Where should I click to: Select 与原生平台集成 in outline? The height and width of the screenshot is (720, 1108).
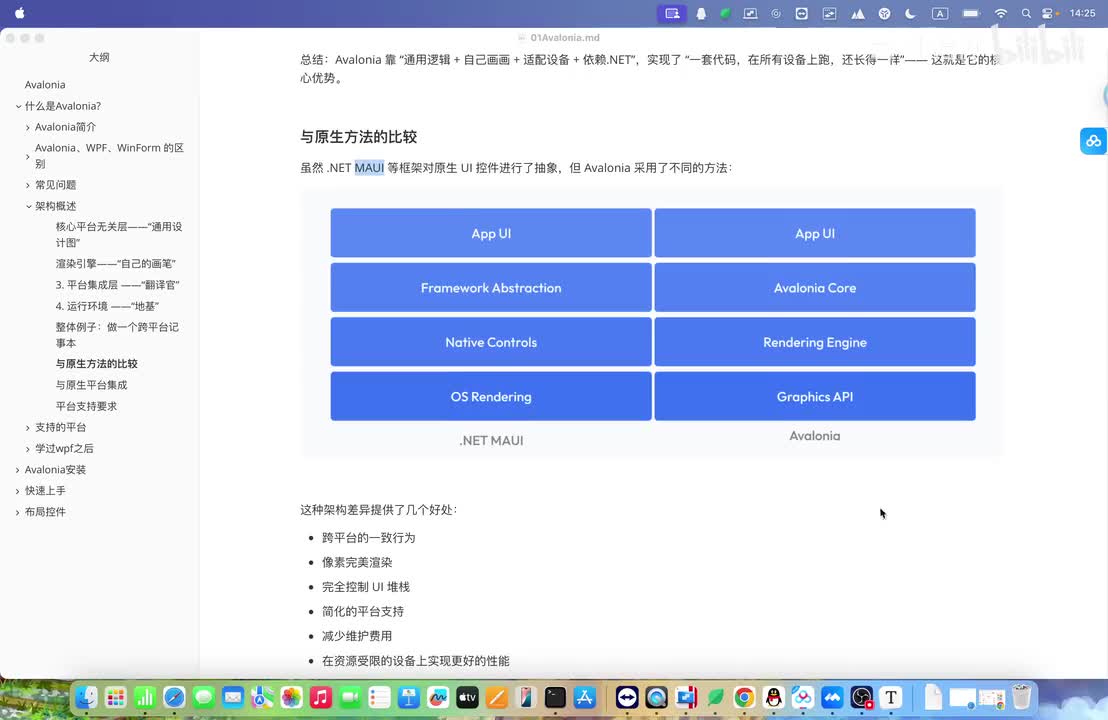(x=92, y=385)
